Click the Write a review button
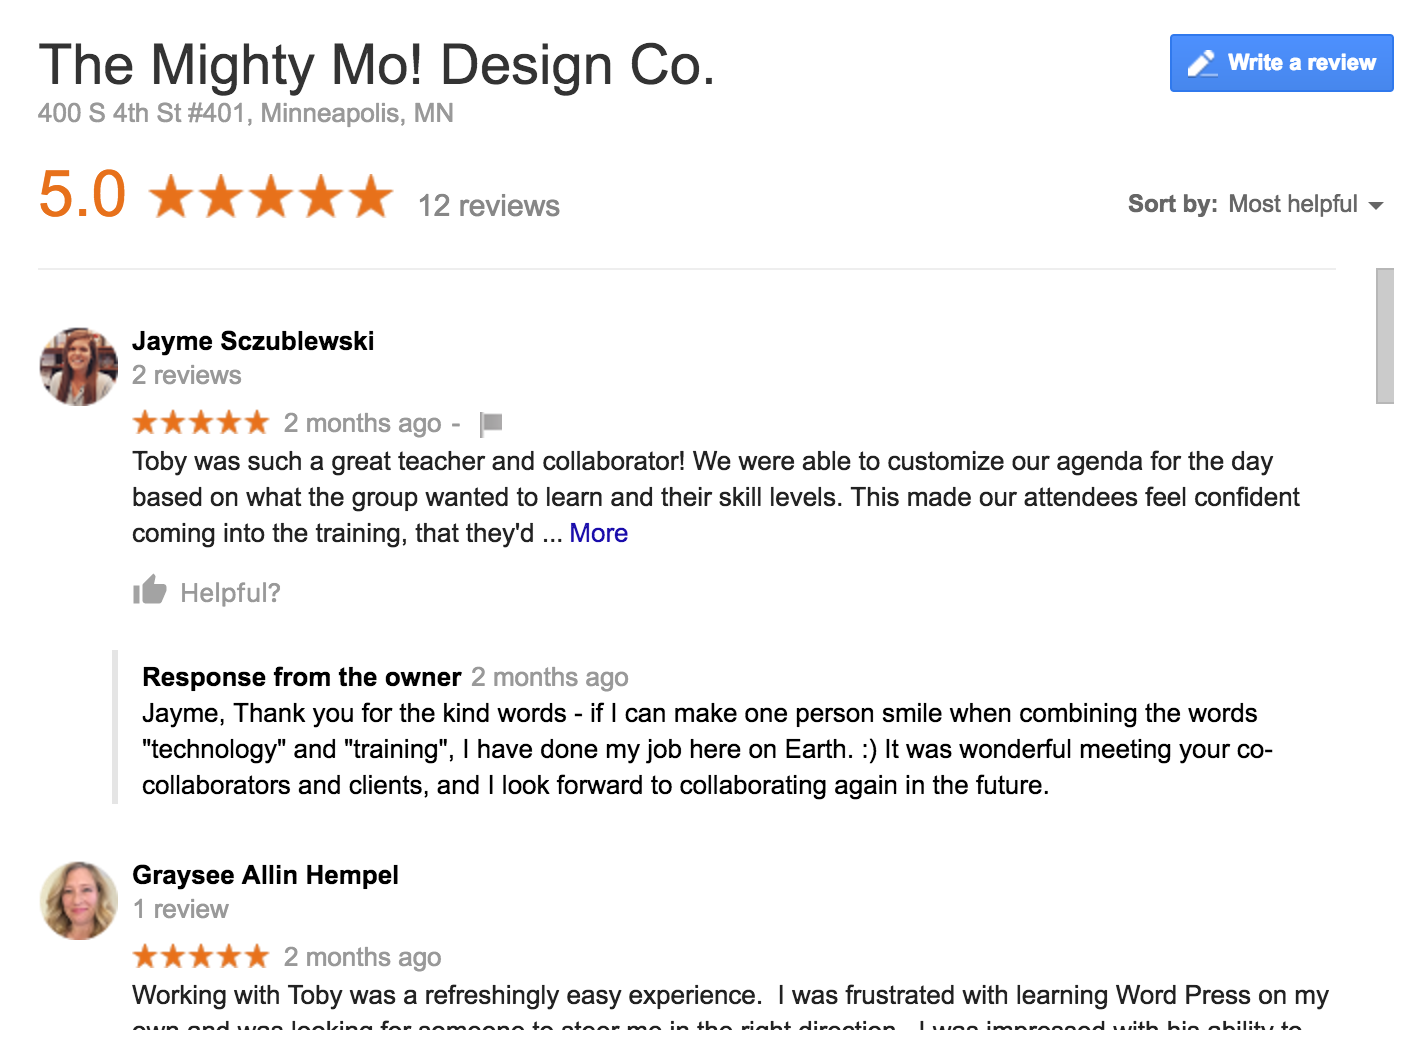 click(1281, 63)
